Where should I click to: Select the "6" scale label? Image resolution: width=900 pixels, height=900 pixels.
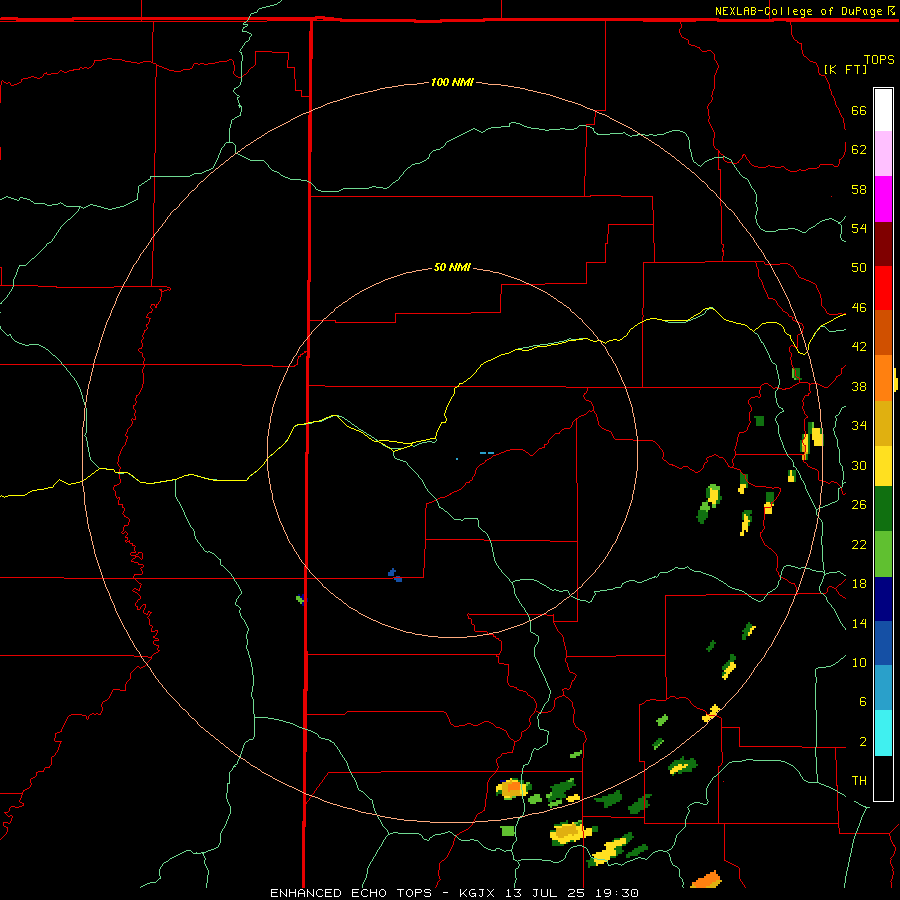862,702
